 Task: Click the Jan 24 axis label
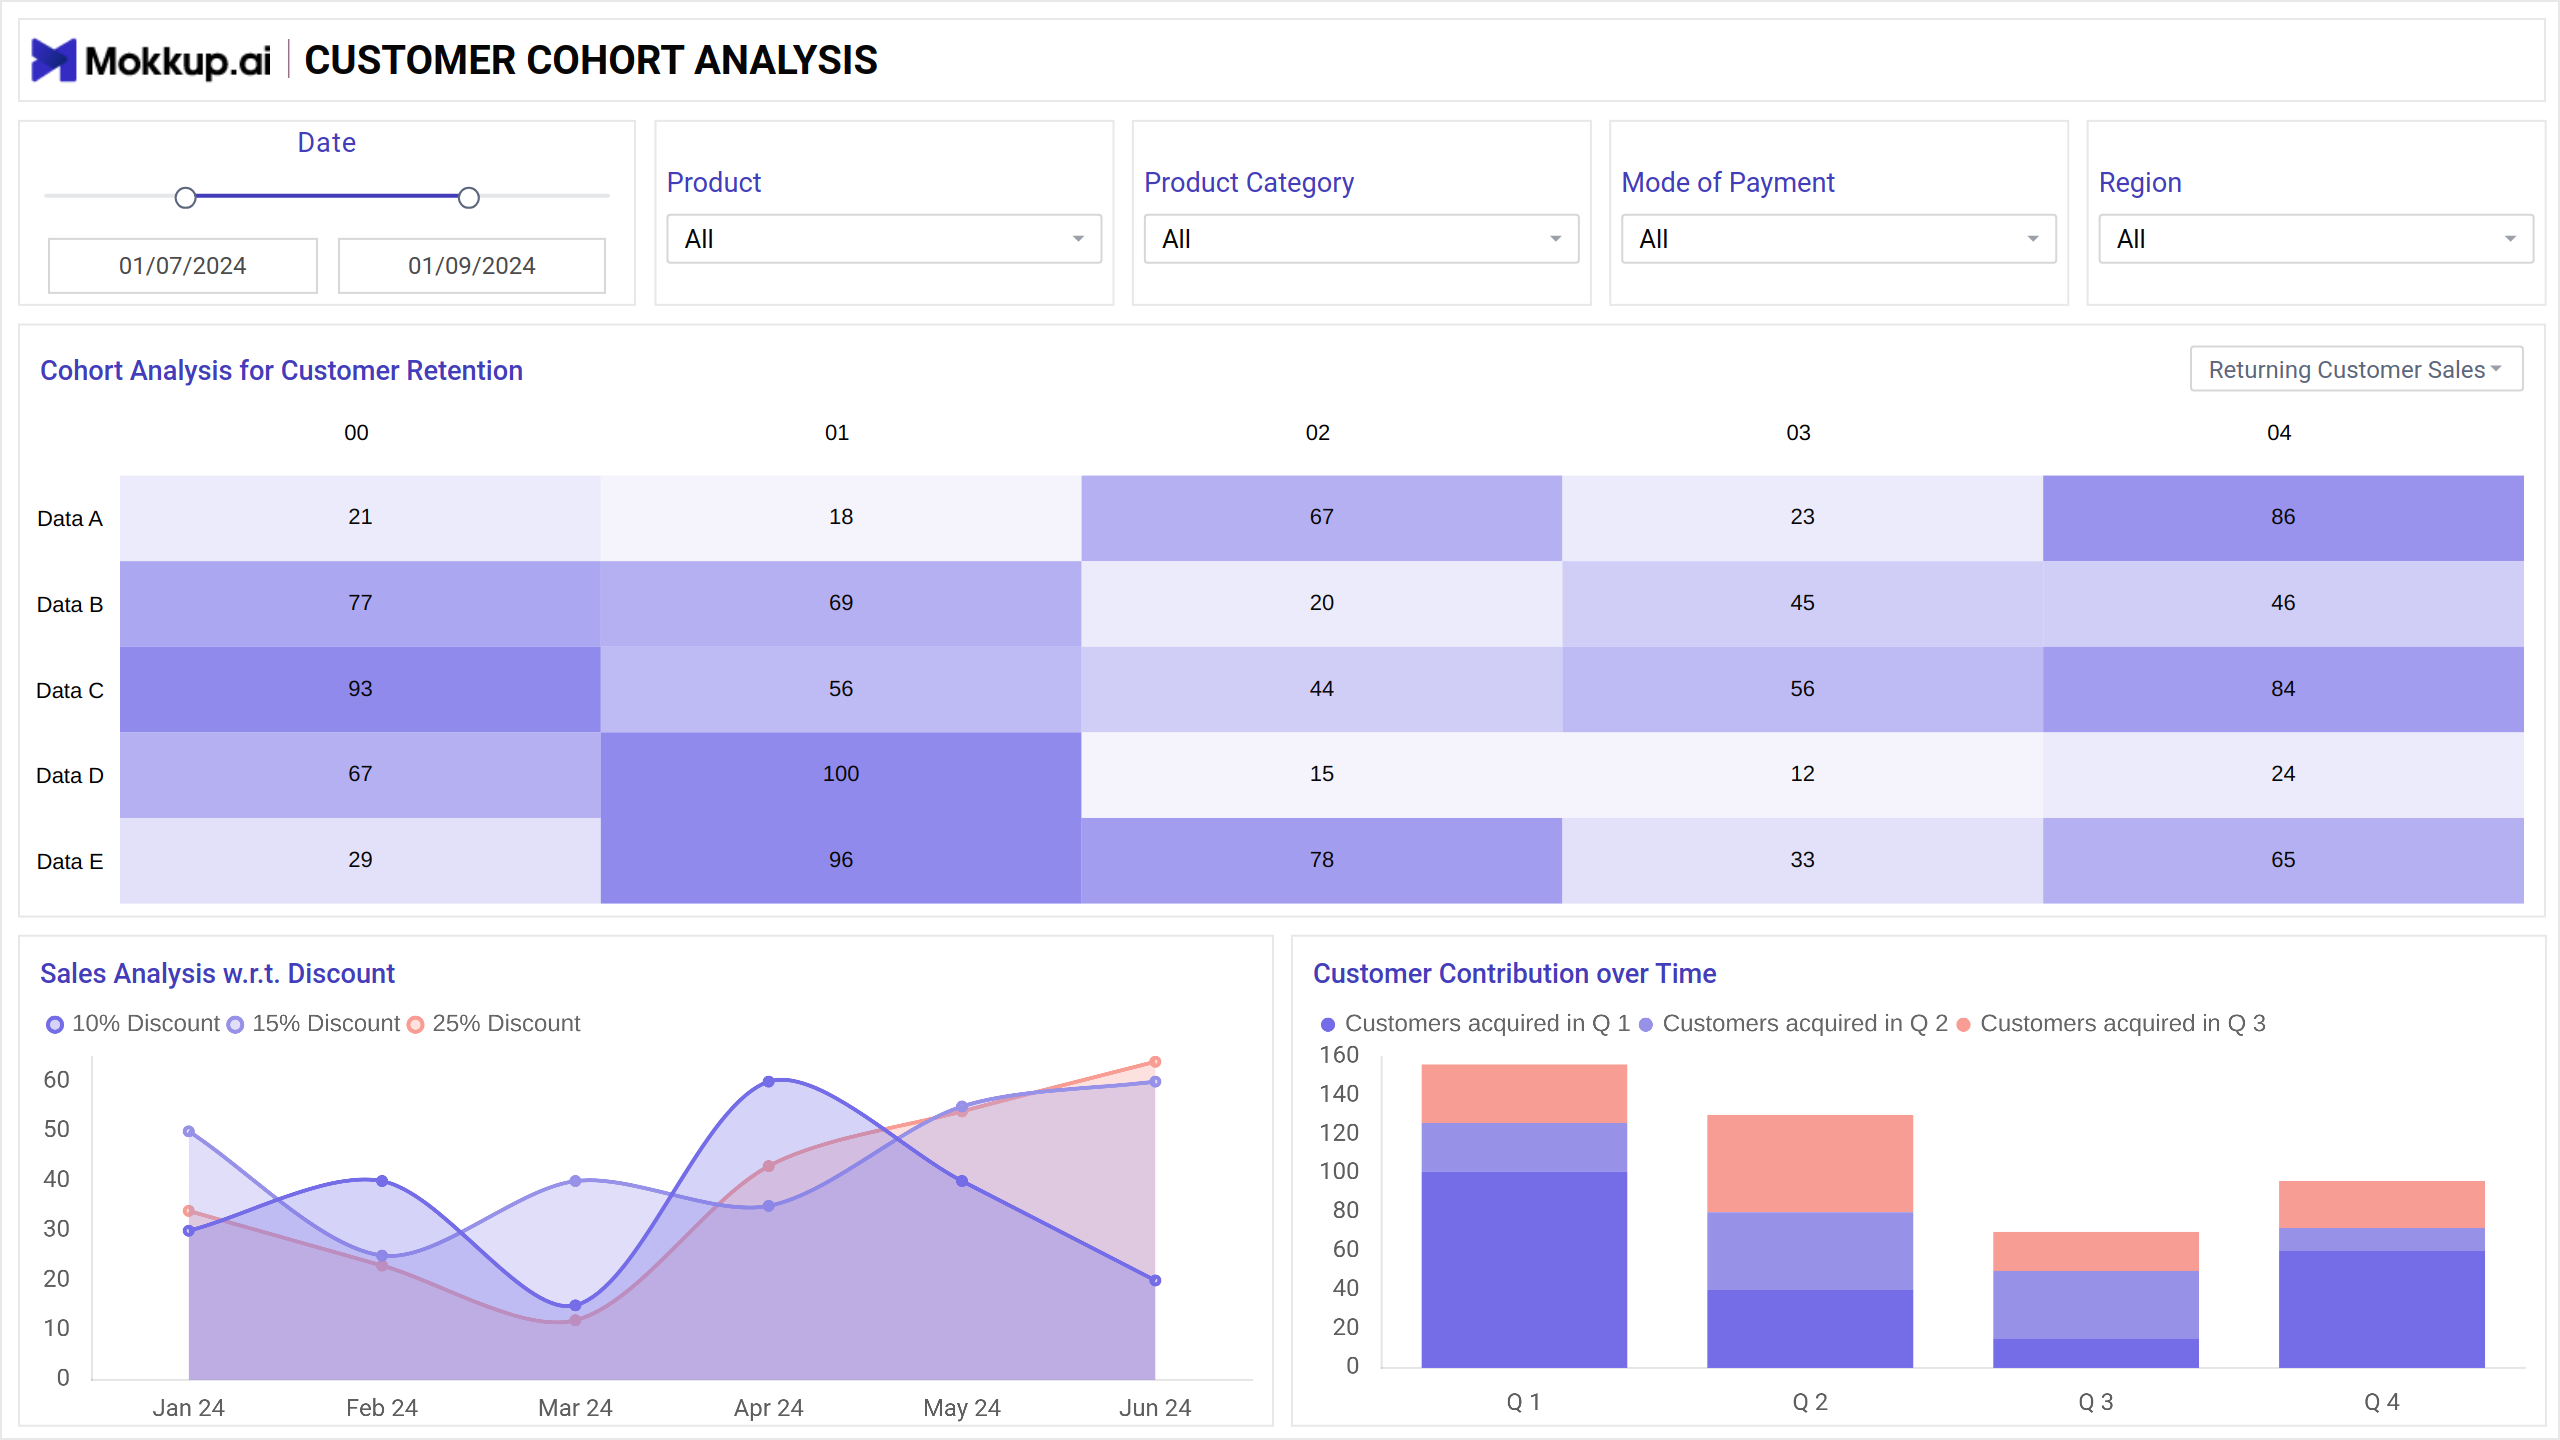[x=189, y=1408]
